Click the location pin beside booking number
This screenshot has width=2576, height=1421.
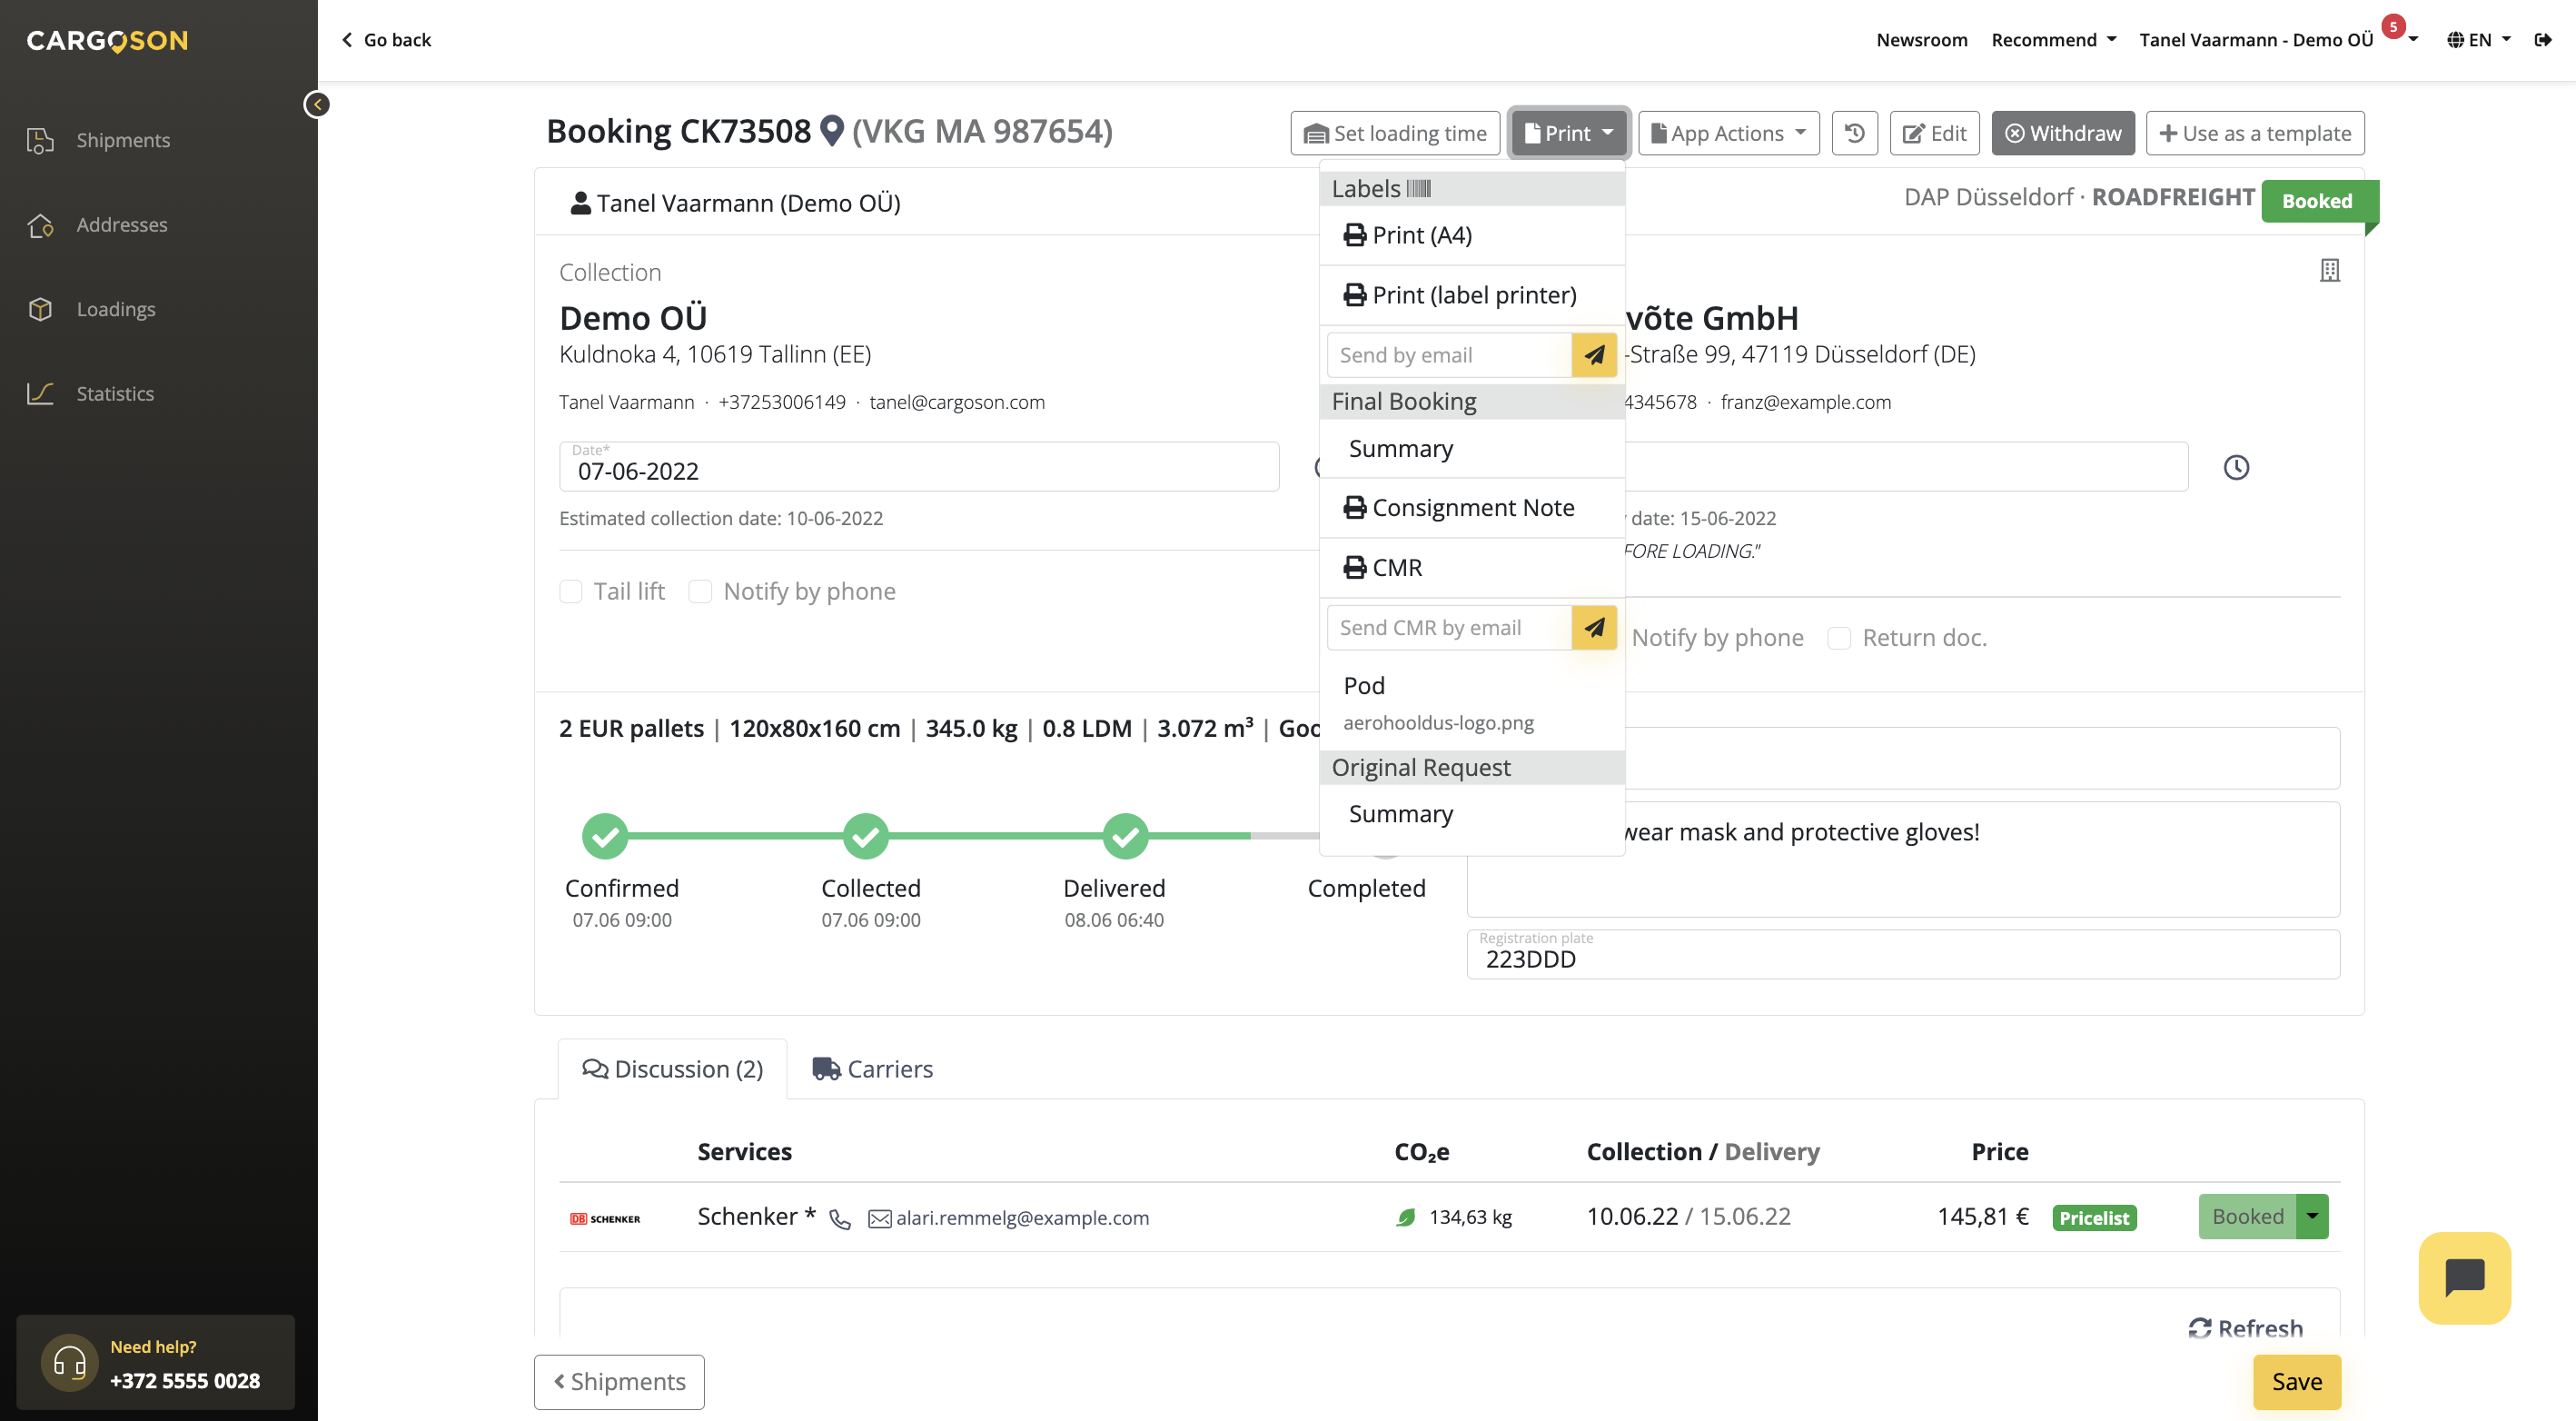(x=832, y=131)
